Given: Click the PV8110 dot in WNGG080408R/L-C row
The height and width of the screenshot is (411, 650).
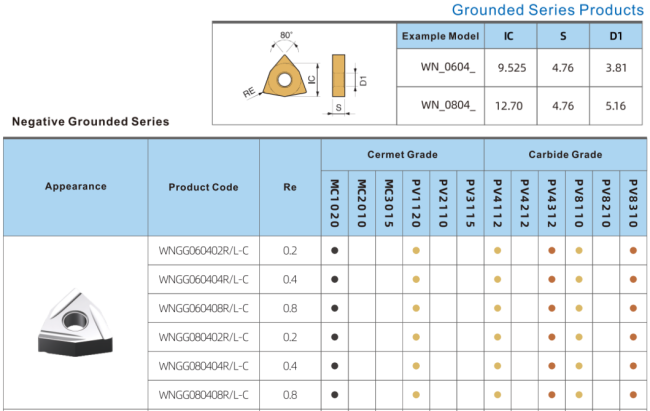Looking at the screenshot, I should (x=579, y=395).
